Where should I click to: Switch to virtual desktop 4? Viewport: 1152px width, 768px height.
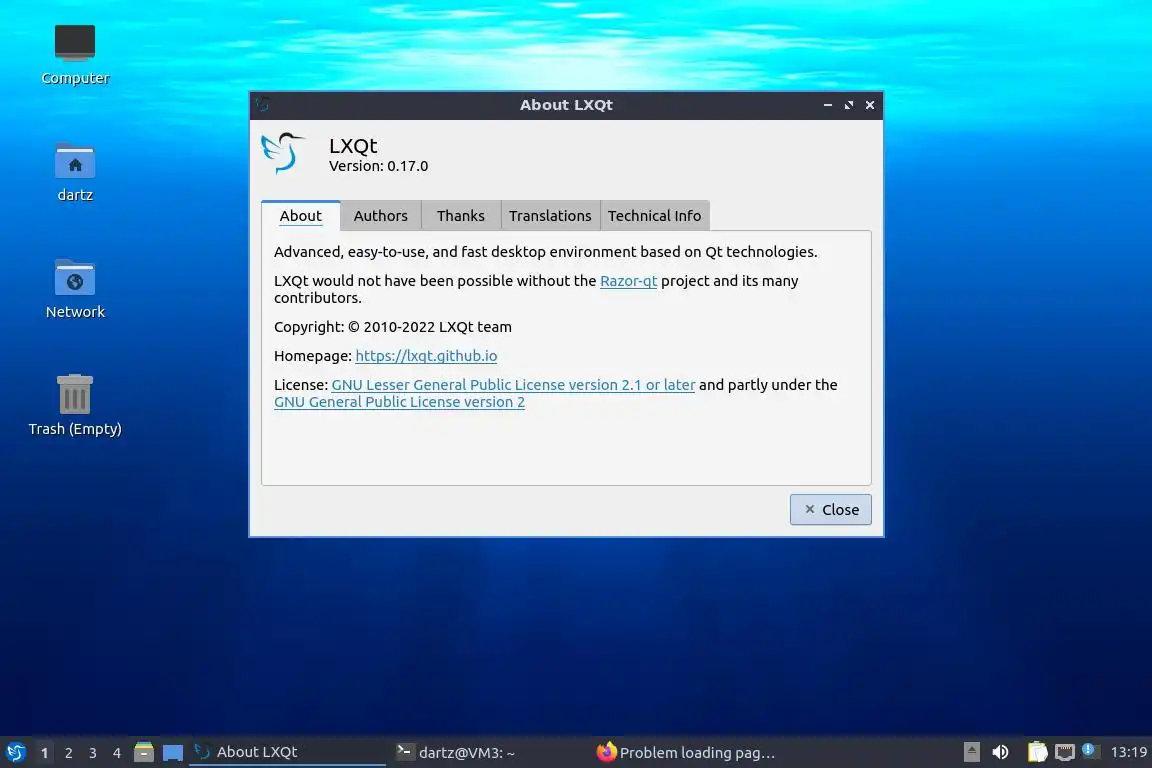[x=117, y=753]
